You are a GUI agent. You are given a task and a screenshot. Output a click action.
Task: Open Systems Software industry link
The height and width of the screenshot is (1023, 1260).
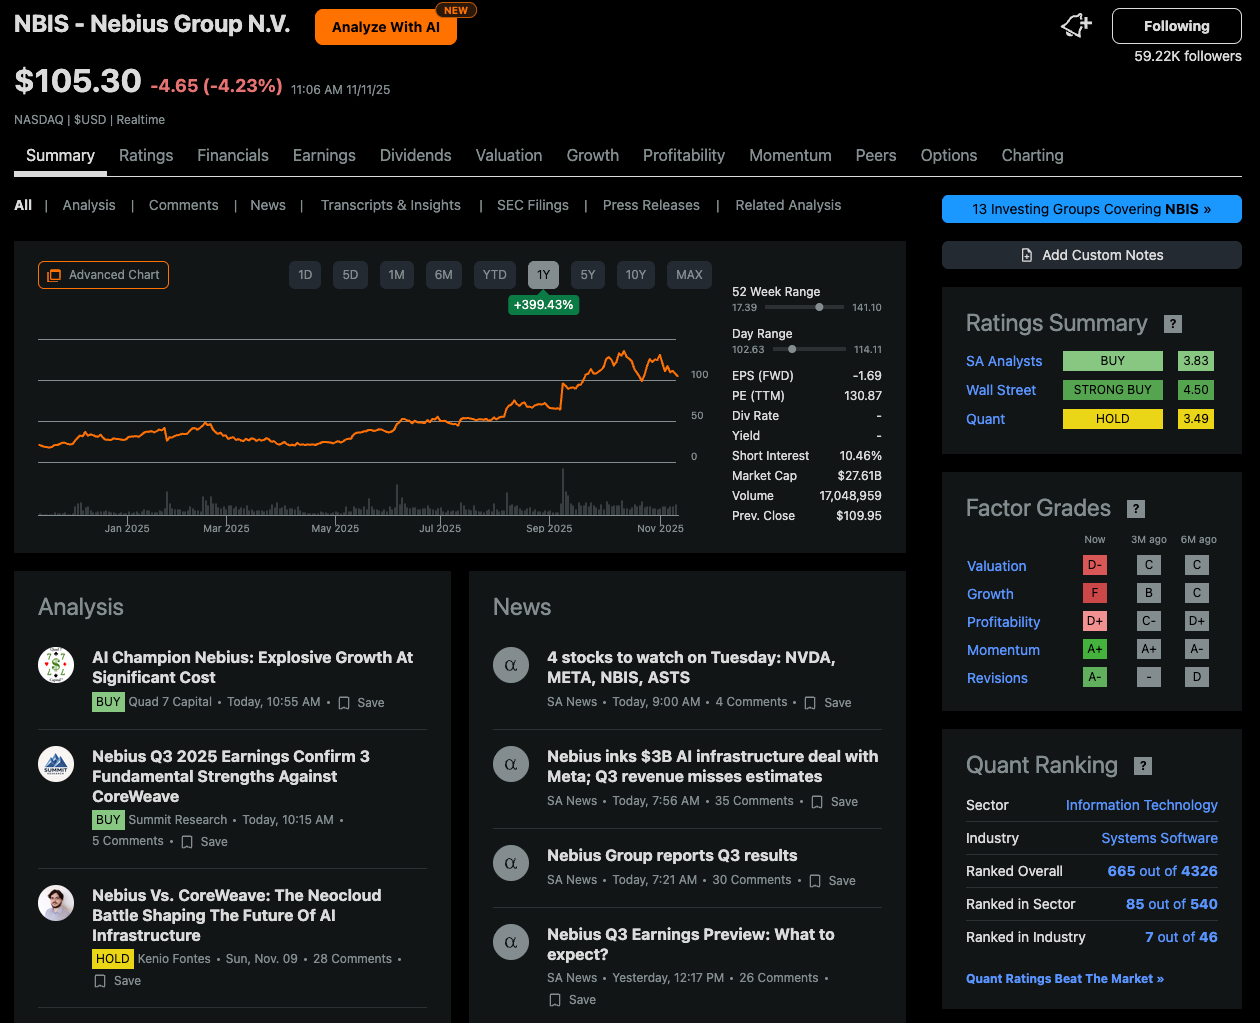[1159, 839]
